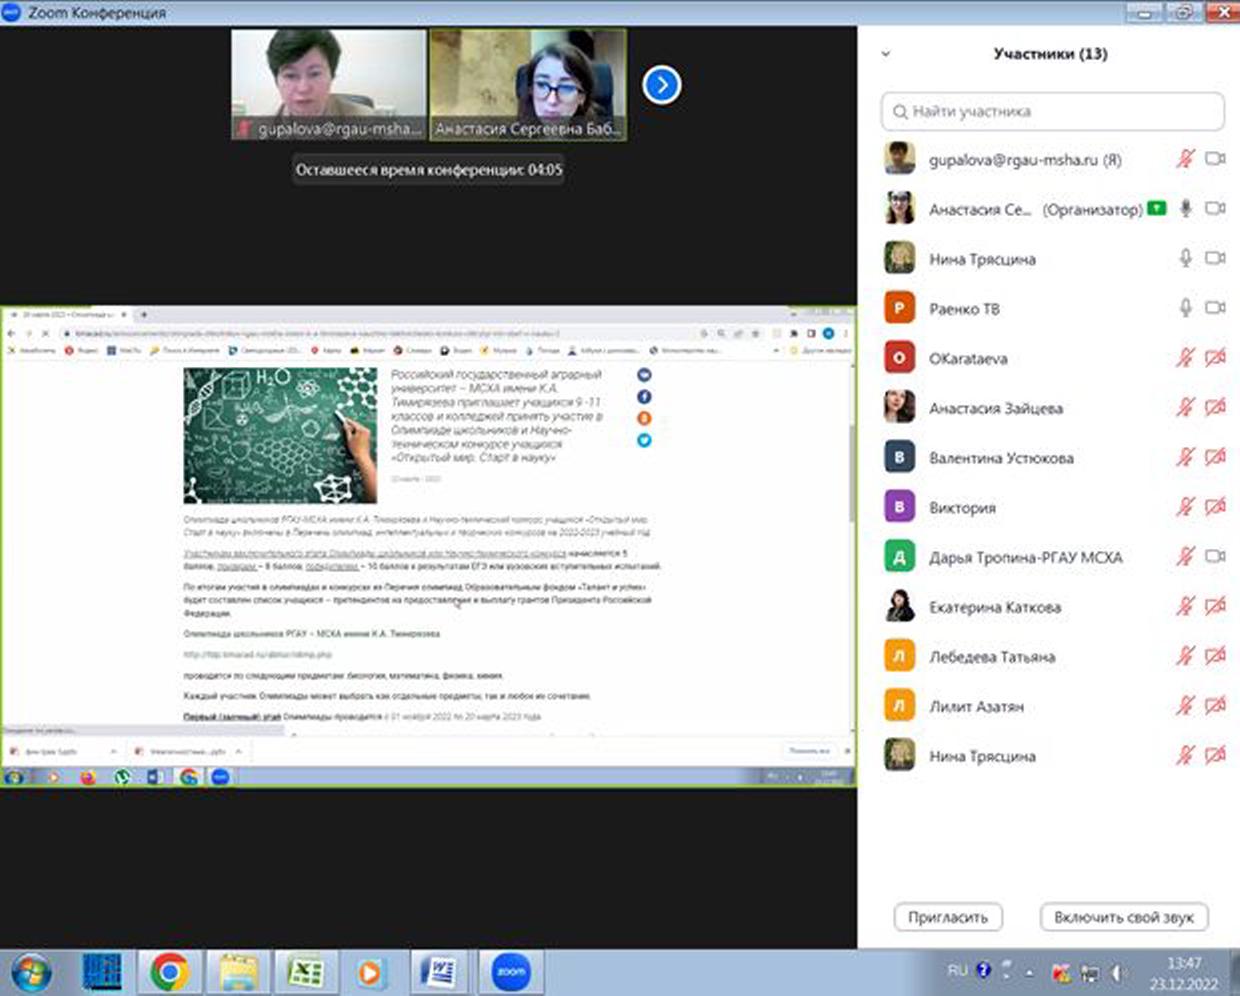Toggle muted microphone for Лилит Азатян
1240x996 pixels.
click(x=1185, y=706)
